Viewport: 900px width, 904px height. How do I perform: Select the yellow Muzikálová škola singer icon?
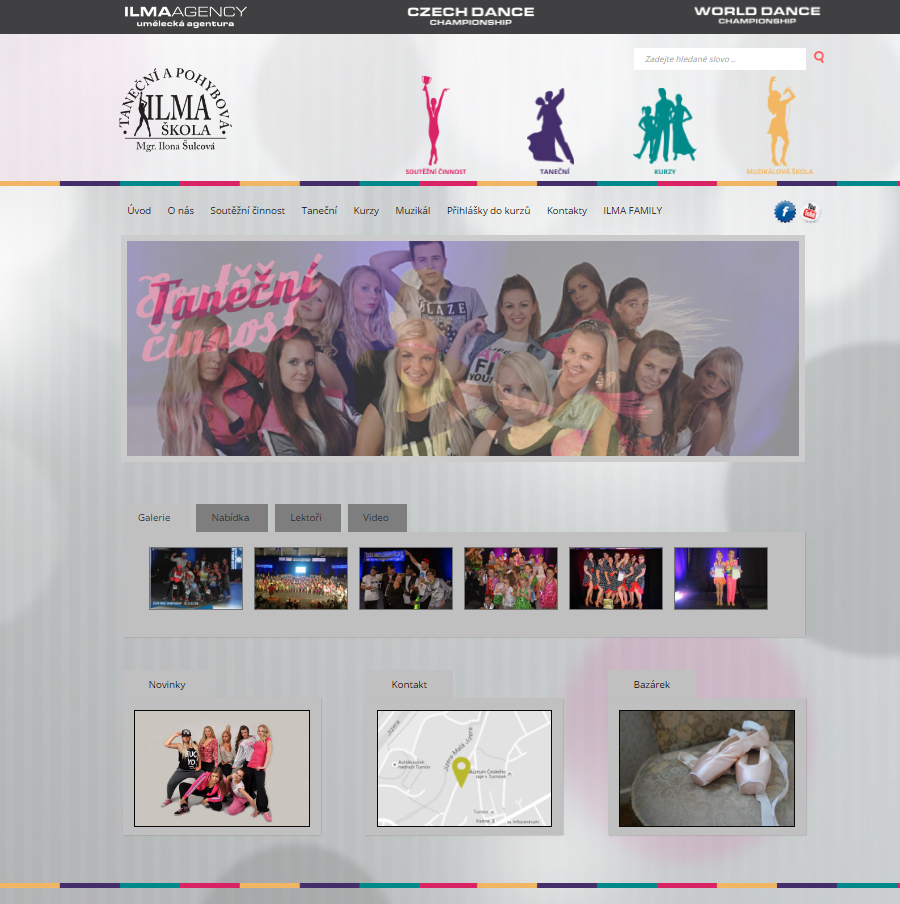click(779, 124)
